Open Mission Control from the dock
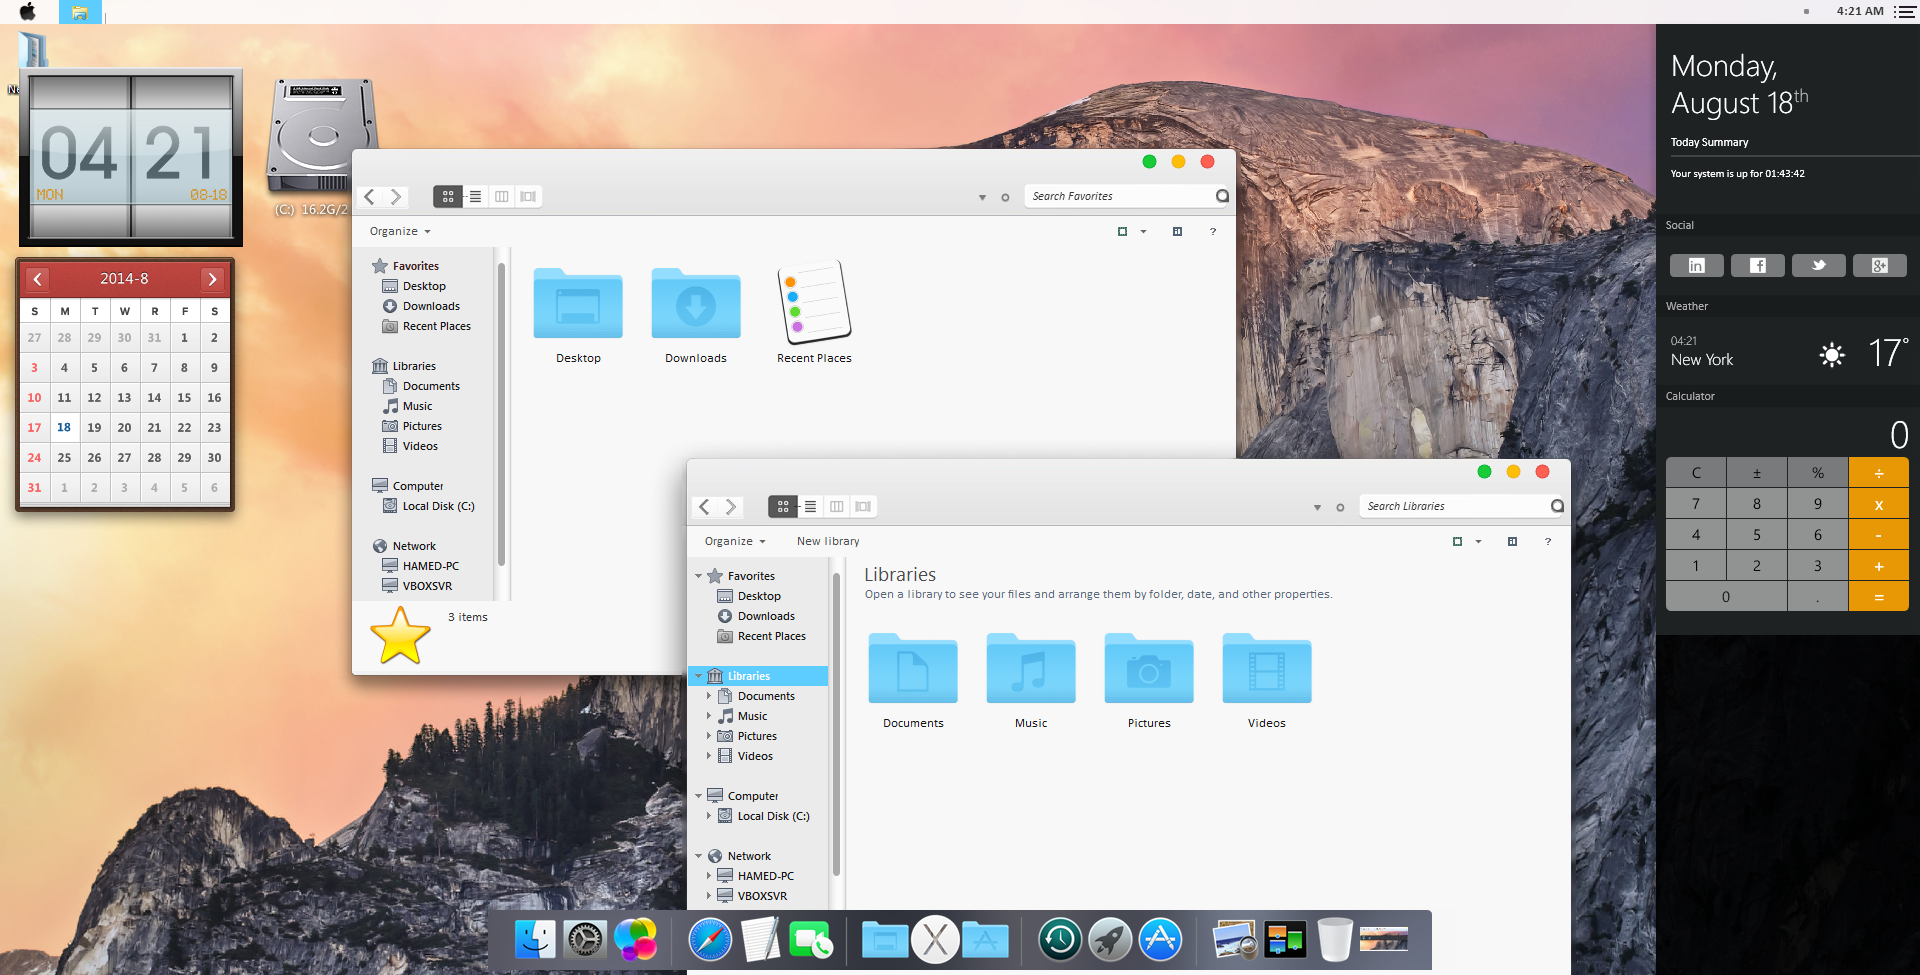The image size is (1920, 975). tap(1285, 940)
